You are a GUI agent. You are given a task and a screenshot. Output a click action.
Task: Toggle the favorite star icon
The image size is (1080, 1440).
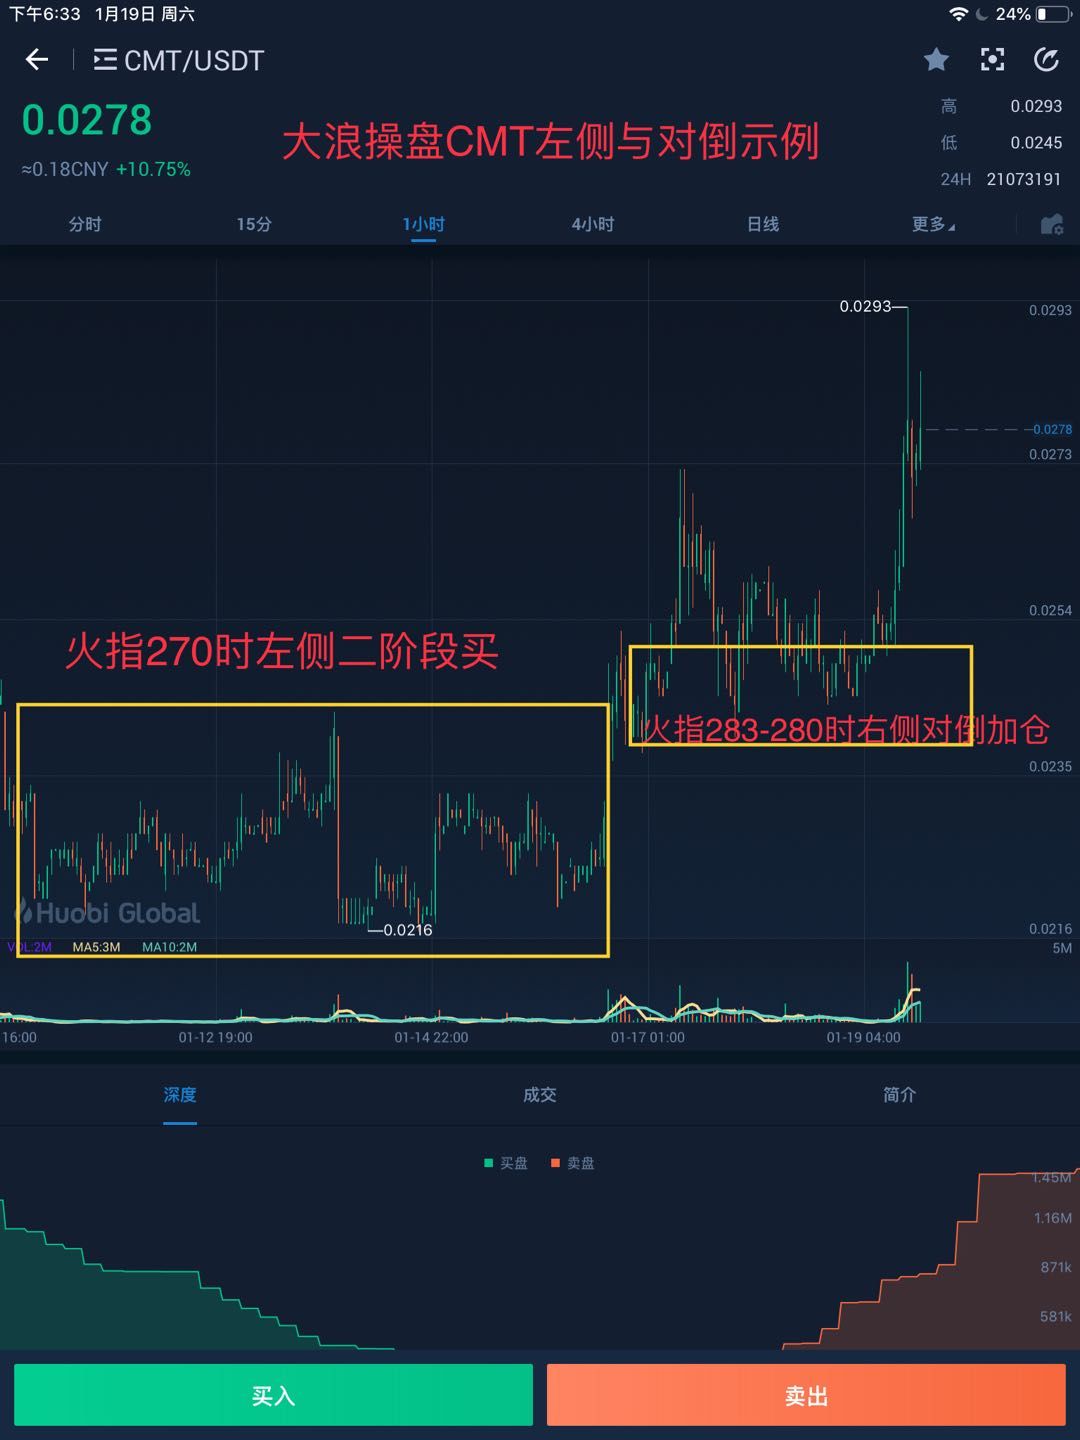(937, 60)
